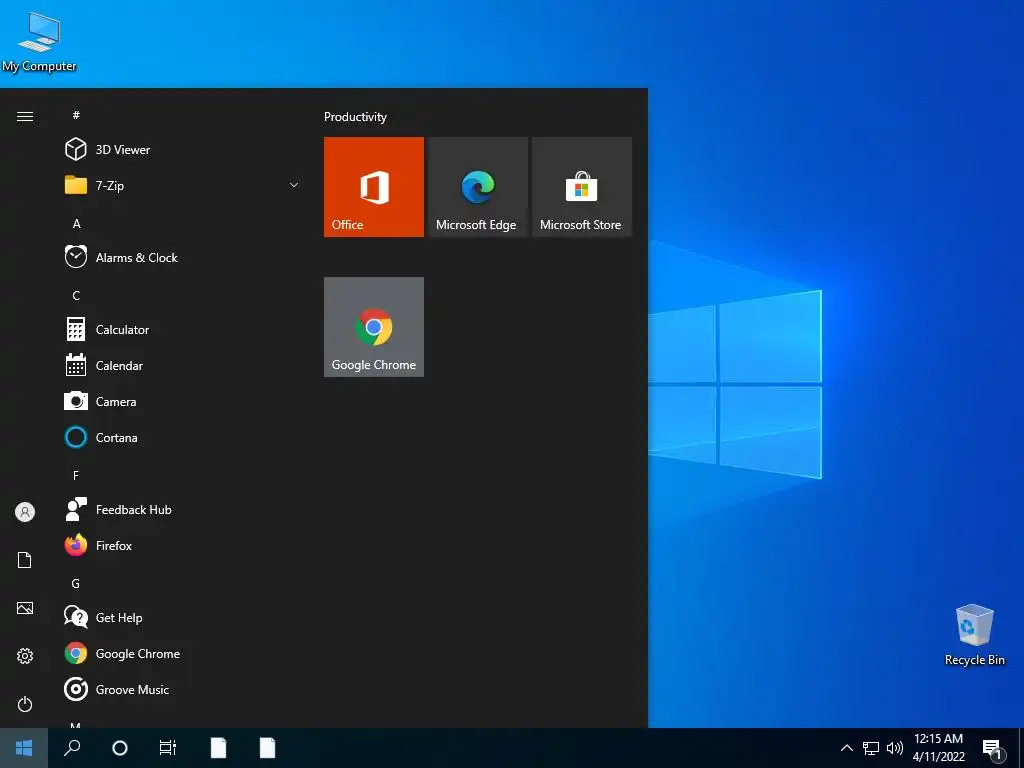The width and height of the screenshot is (1024, 768).
Task: Launch Google Chrome from the app list
Action: pyautogui.click(x=183, y=654)
